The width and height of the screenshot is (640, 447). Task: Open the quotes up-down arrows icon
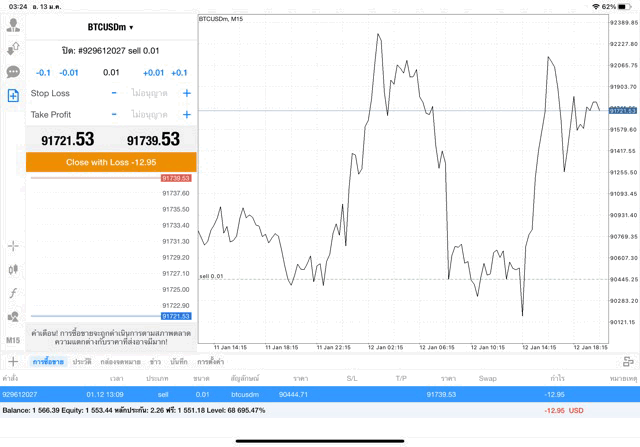(13, 49)
